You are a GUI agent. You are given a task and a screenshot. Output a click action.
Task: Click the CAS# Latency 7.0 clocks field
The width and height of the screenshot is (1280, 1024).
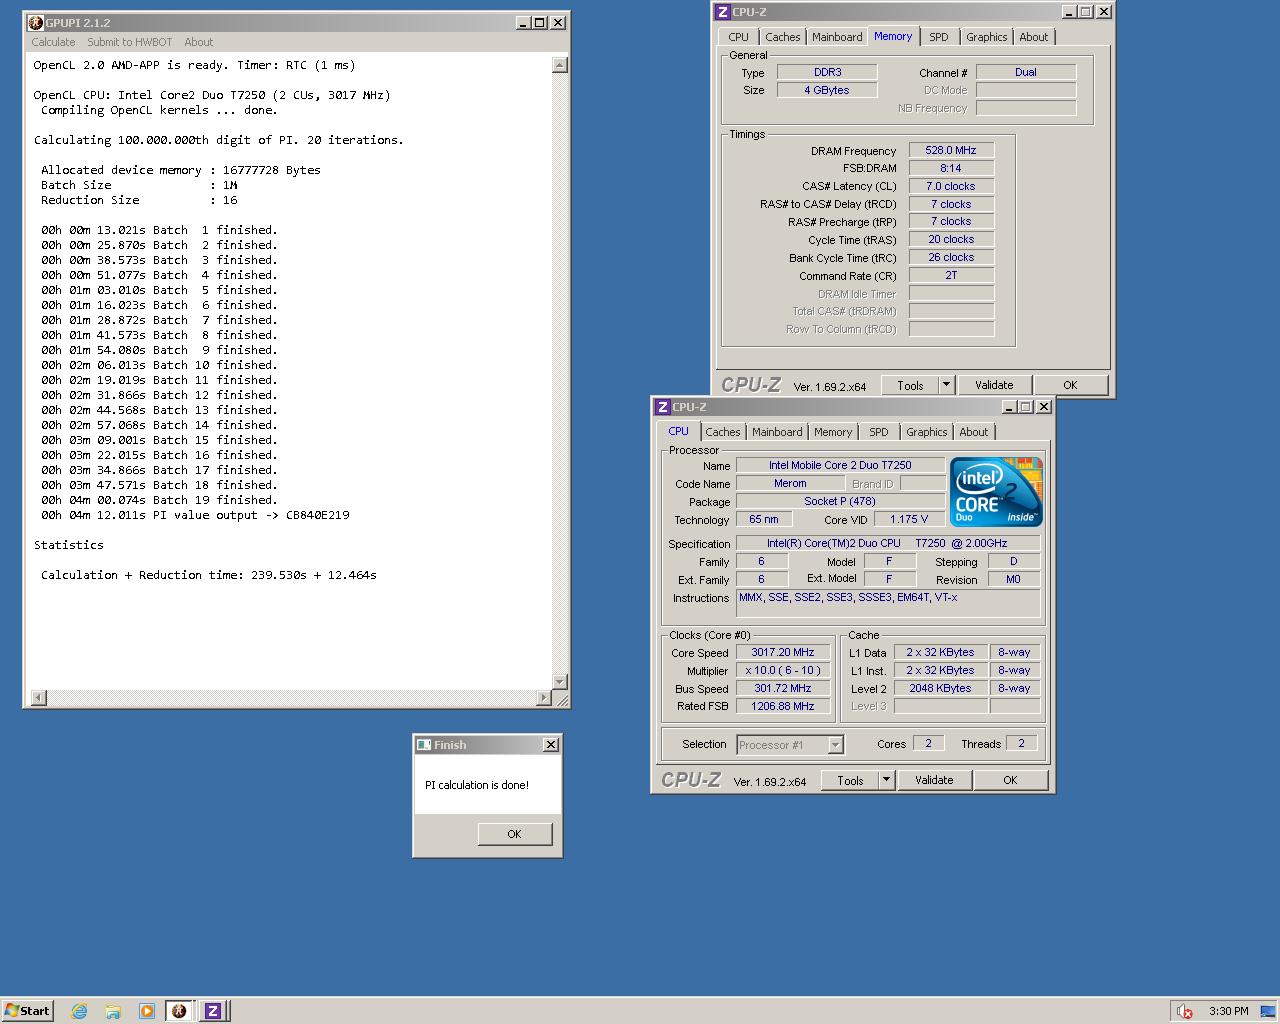coord(951,186)
